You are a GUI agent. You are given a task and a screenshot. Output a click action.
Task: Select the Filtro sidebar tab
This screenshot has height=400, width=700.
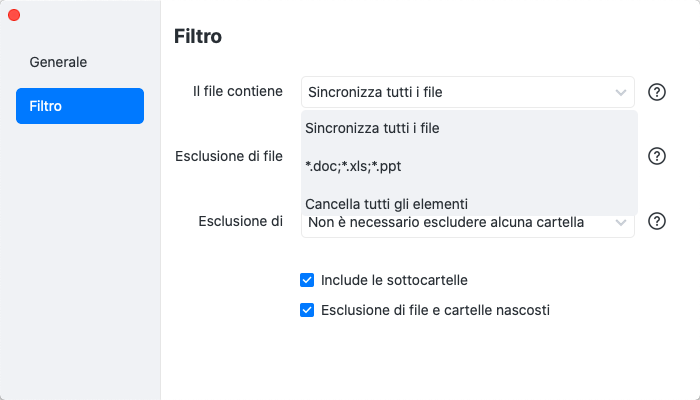click(x=80, y=106)
